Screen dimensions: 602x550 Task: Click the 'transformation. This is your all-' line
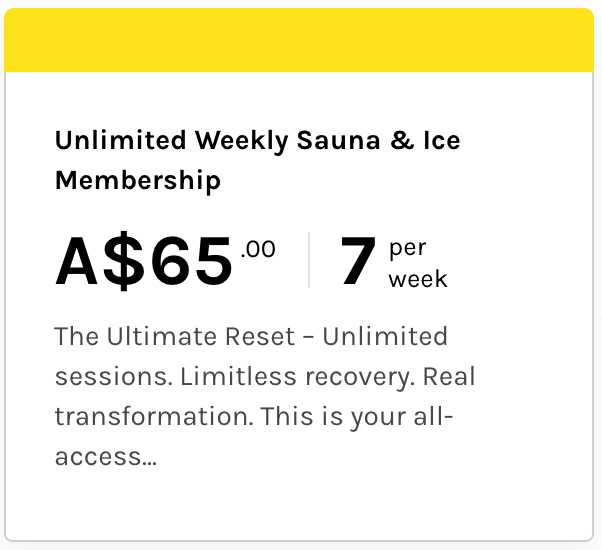point(254,417)
